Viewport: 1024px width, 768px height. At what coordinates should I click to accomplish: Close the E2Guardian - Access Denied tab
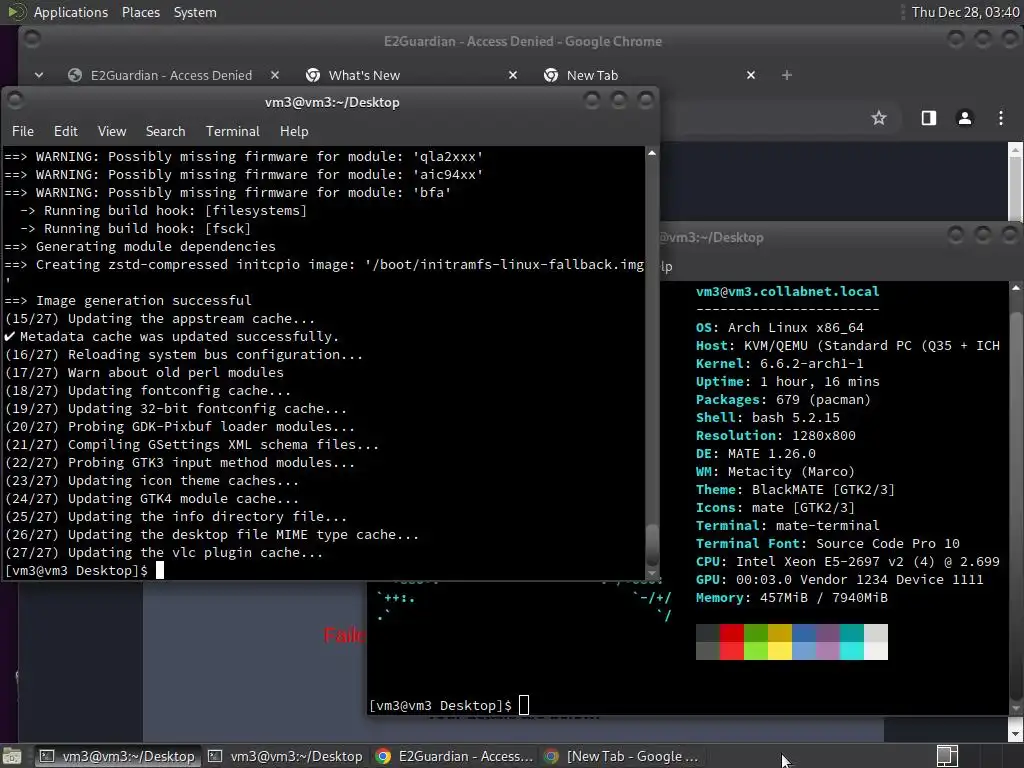pos(275,75)
